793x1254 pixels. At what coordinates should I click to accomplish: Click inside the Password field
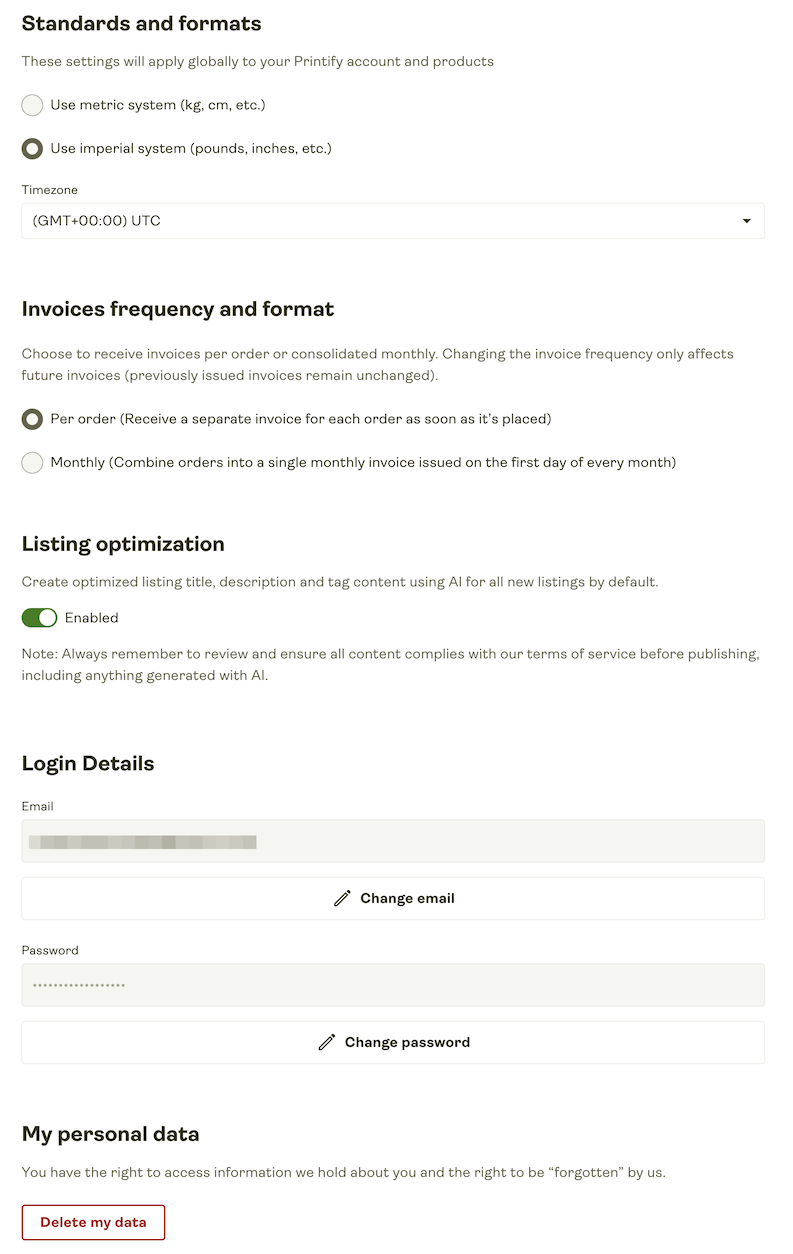pos(393,985)
